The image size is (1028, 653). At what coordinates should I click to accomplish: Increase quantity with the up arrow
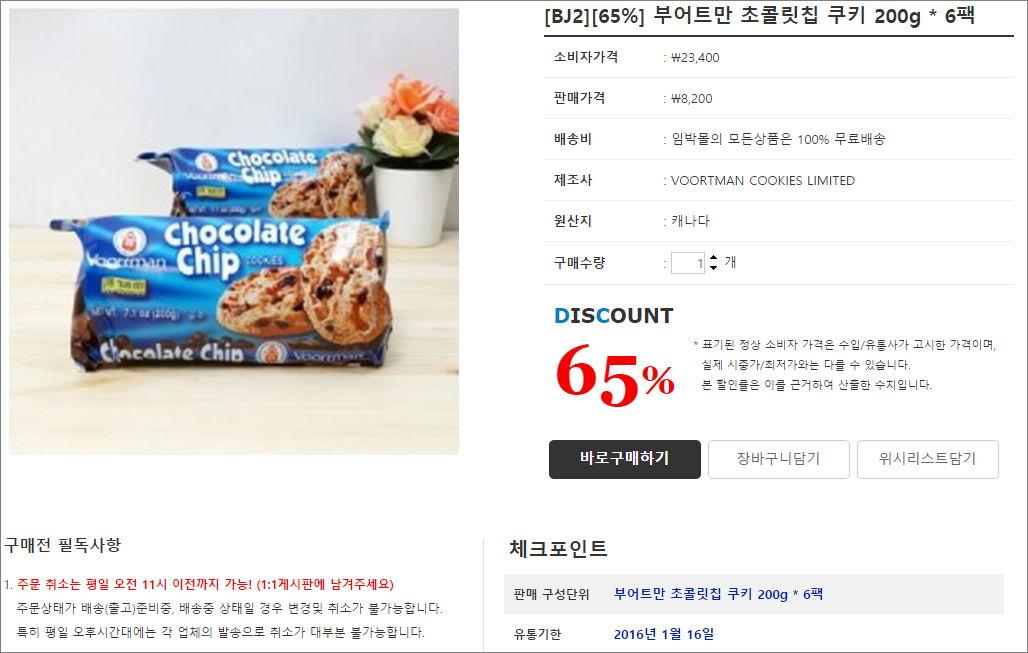pyautogui.click(x=713, y=258)
